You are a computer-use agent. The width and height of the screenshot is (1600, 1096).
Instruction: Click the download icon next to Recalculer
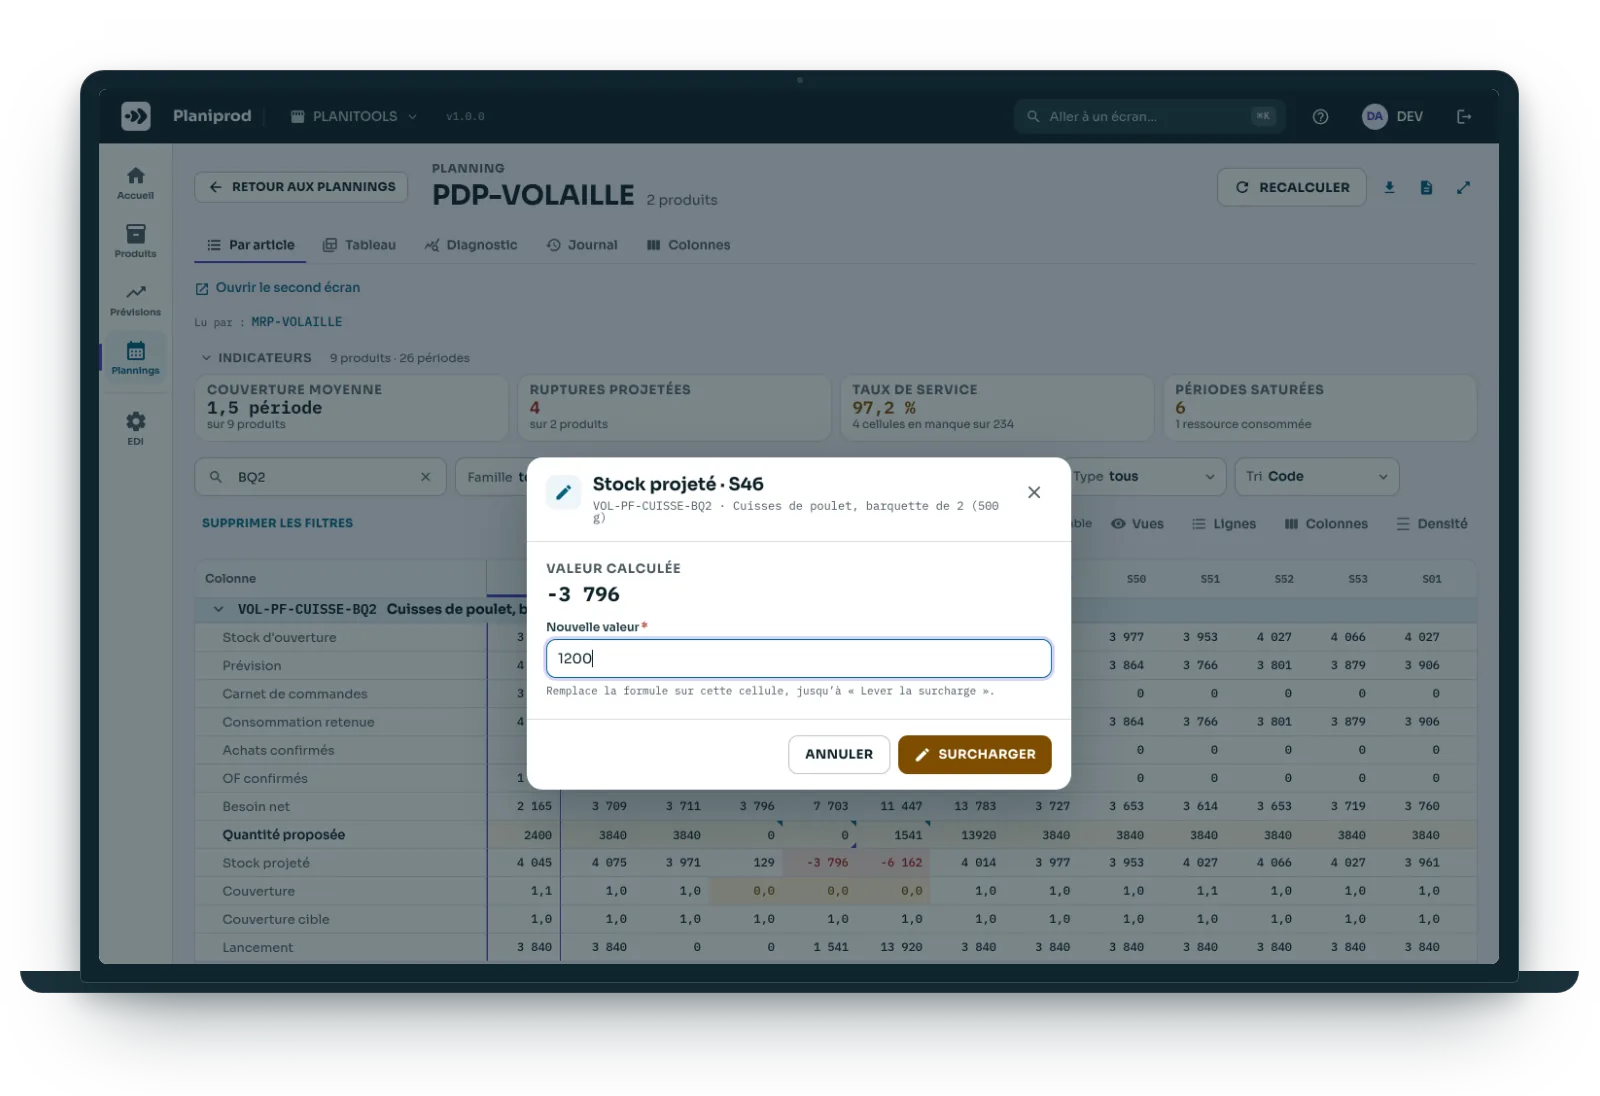[1389, 187]
